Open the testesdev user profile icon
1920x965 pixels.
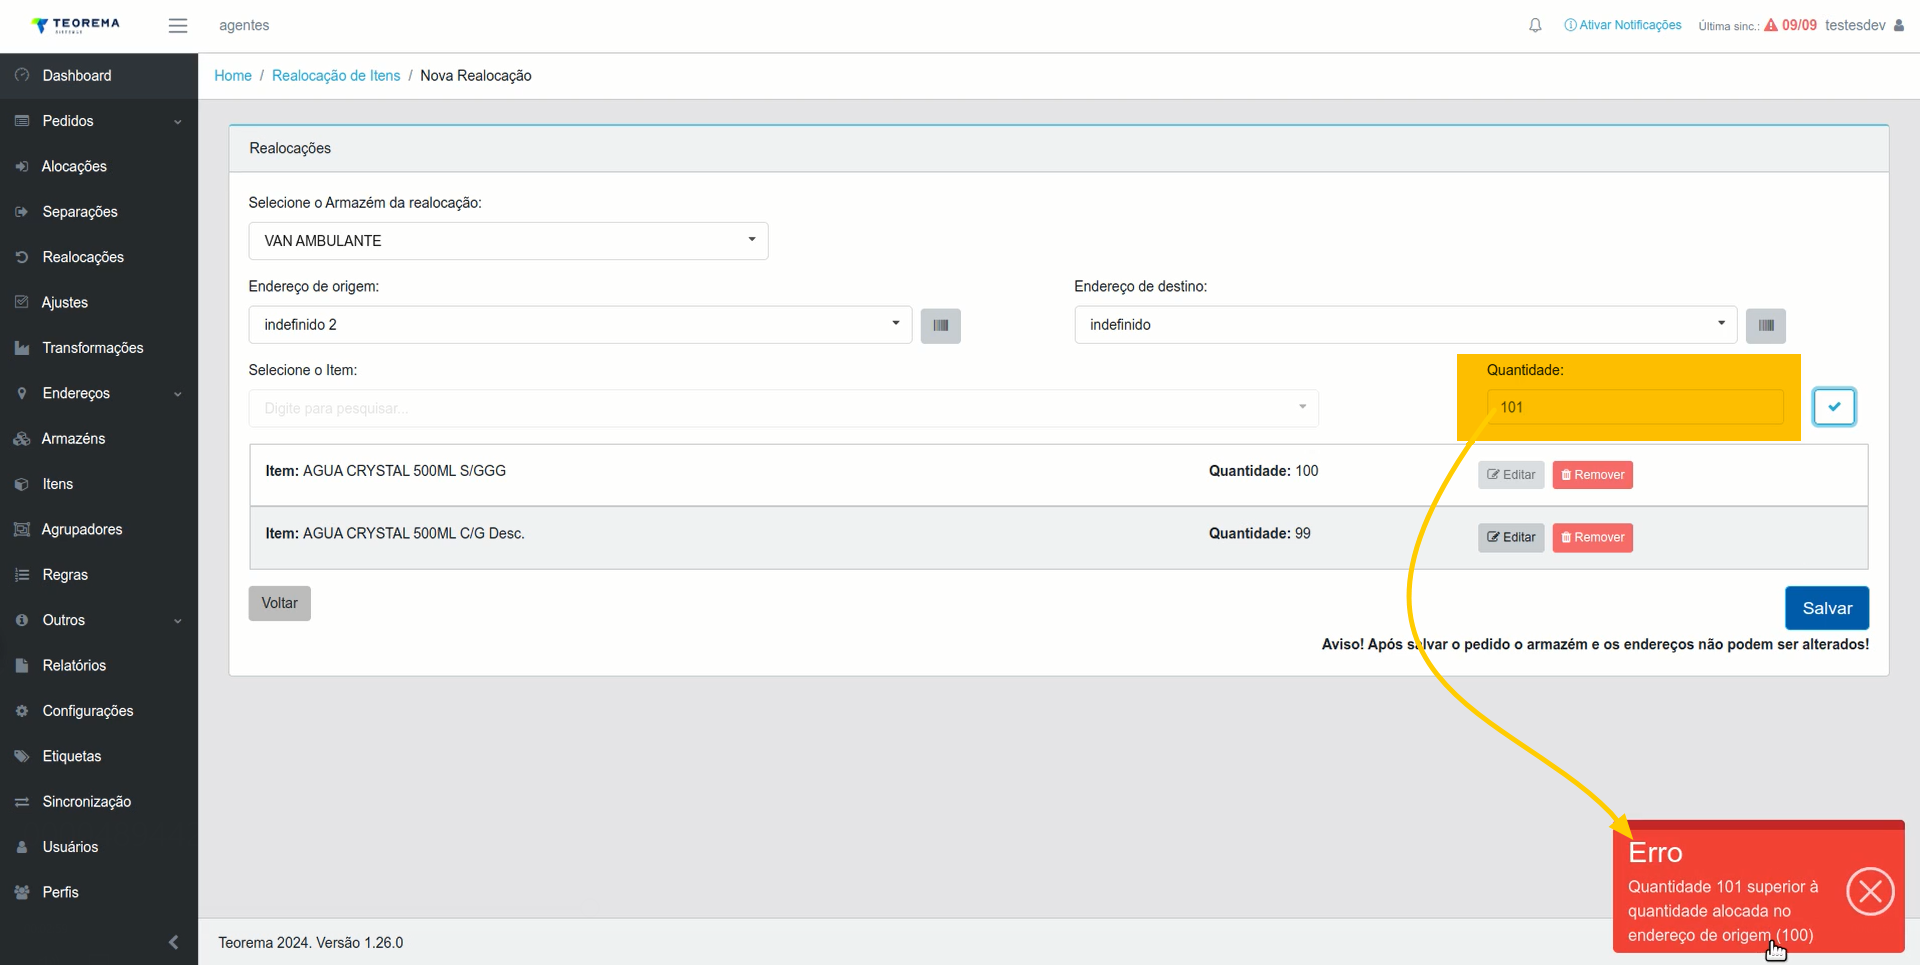1899,25
